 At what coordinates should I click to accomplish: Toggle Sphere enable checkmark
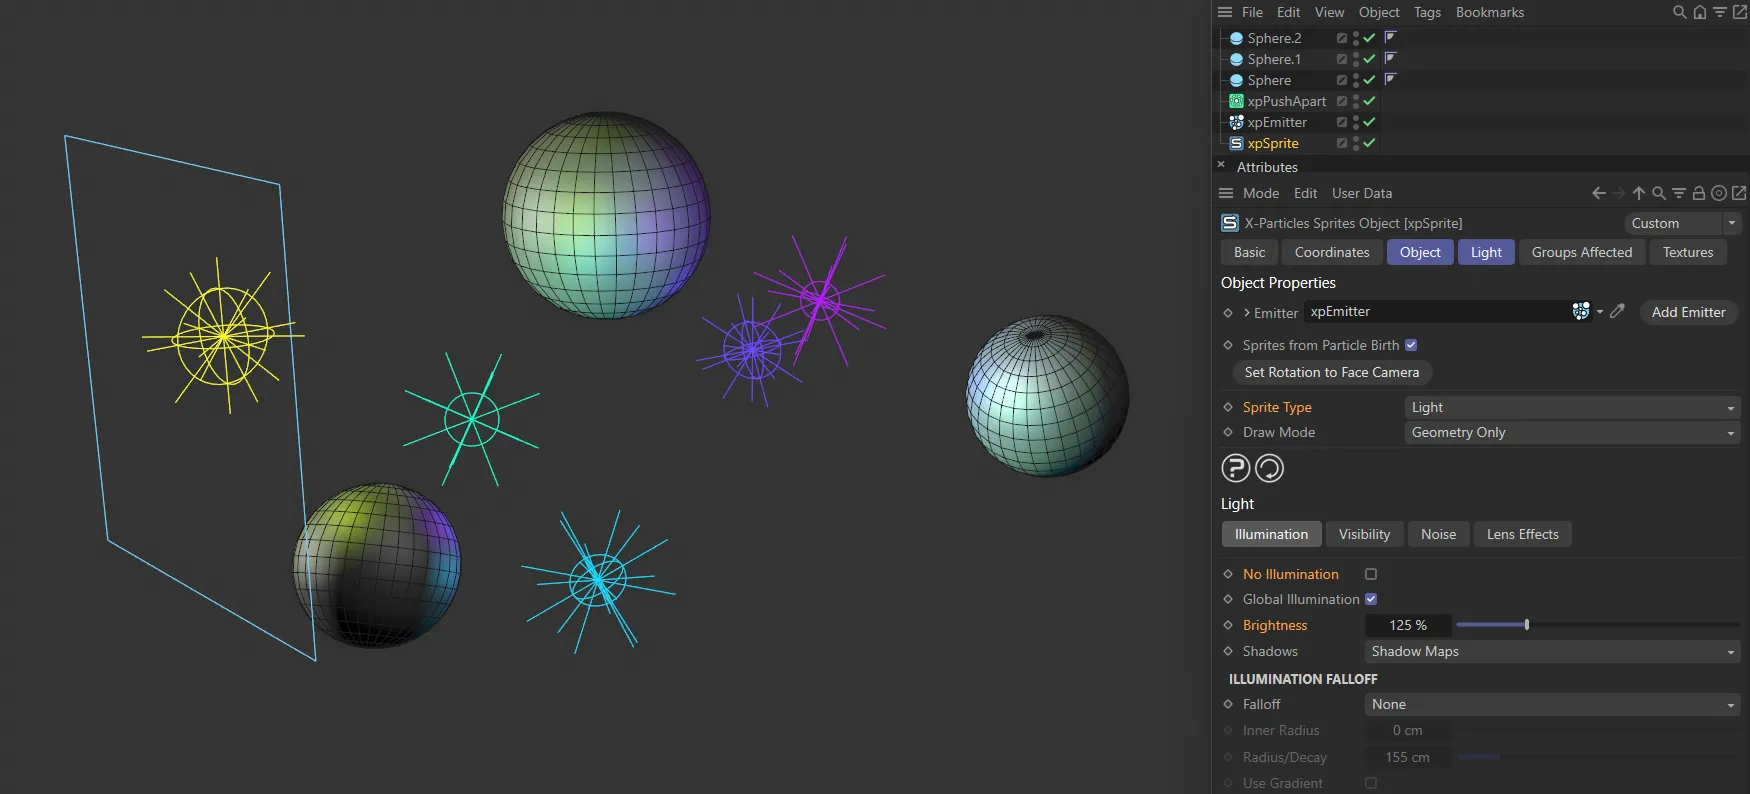click(1369, 80)
